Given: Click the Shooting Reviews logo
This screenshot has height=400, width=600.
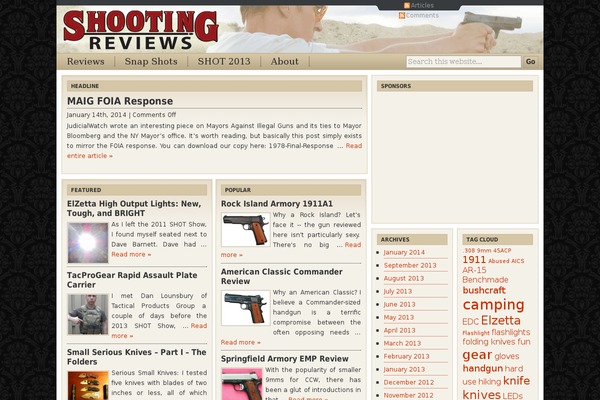Looking at the screenshot, I should (x=141, y=30).
